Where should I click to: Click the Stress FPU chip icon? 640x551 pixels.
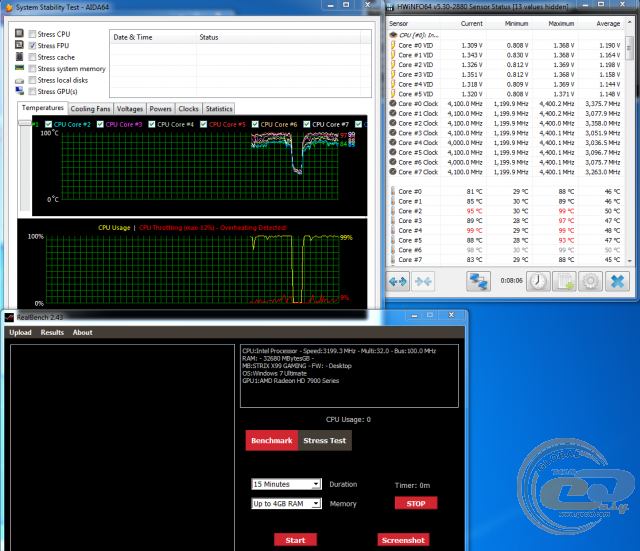(x=19, y=44)
